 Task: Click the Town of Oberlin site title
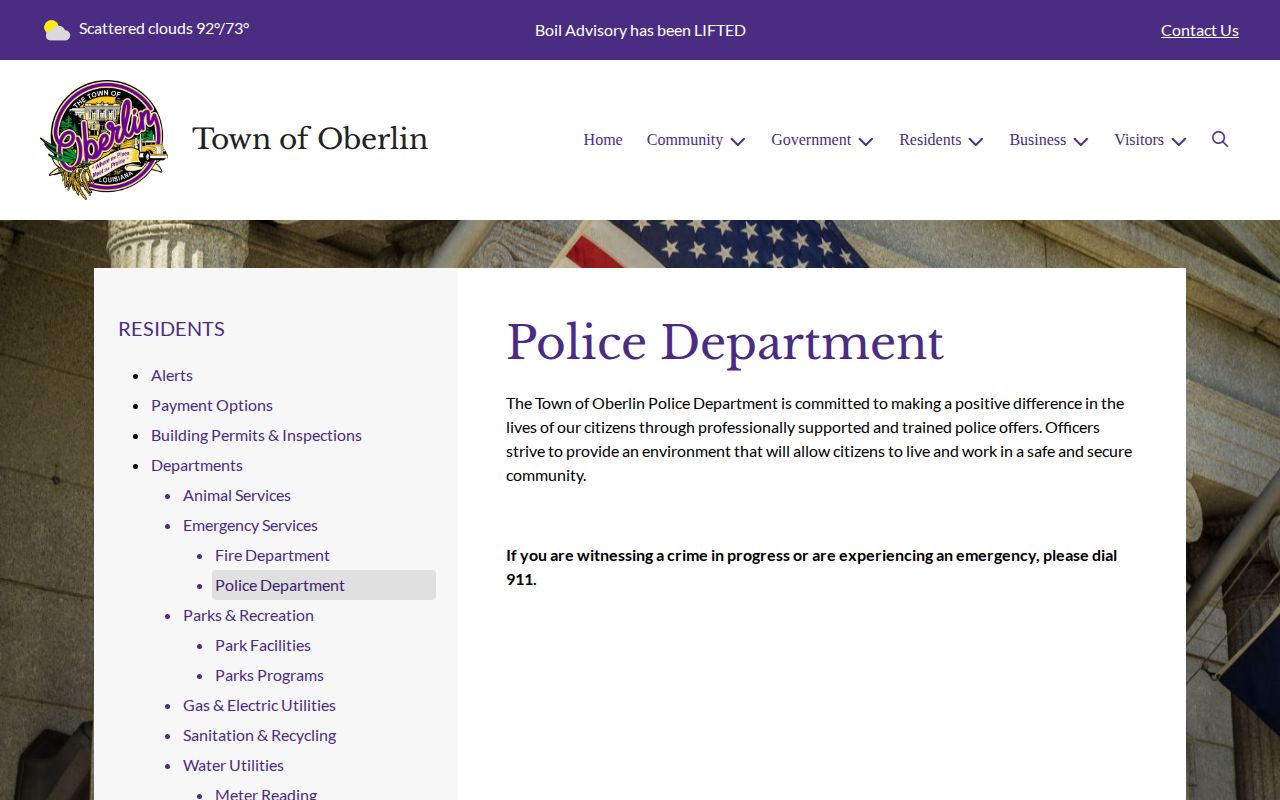pyautogui.click(x=310, y=139)
